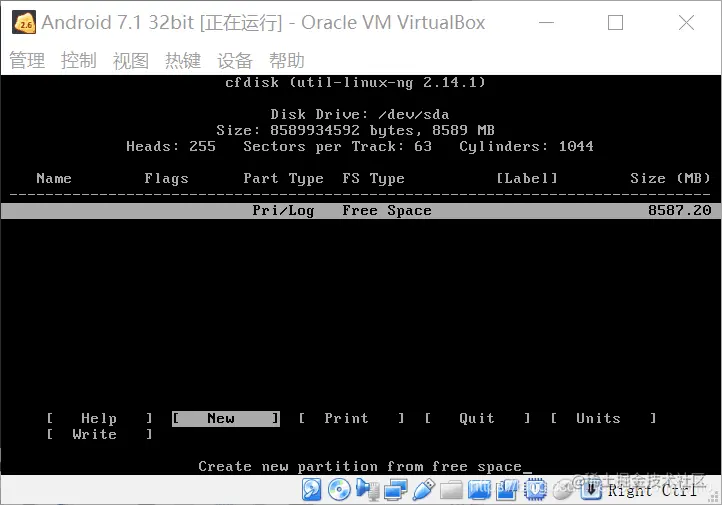Screen dimensions: 722x505
Task: Click the cfdisk (util-linux-ng 2.14.1) title
Action: coord(355,82)
